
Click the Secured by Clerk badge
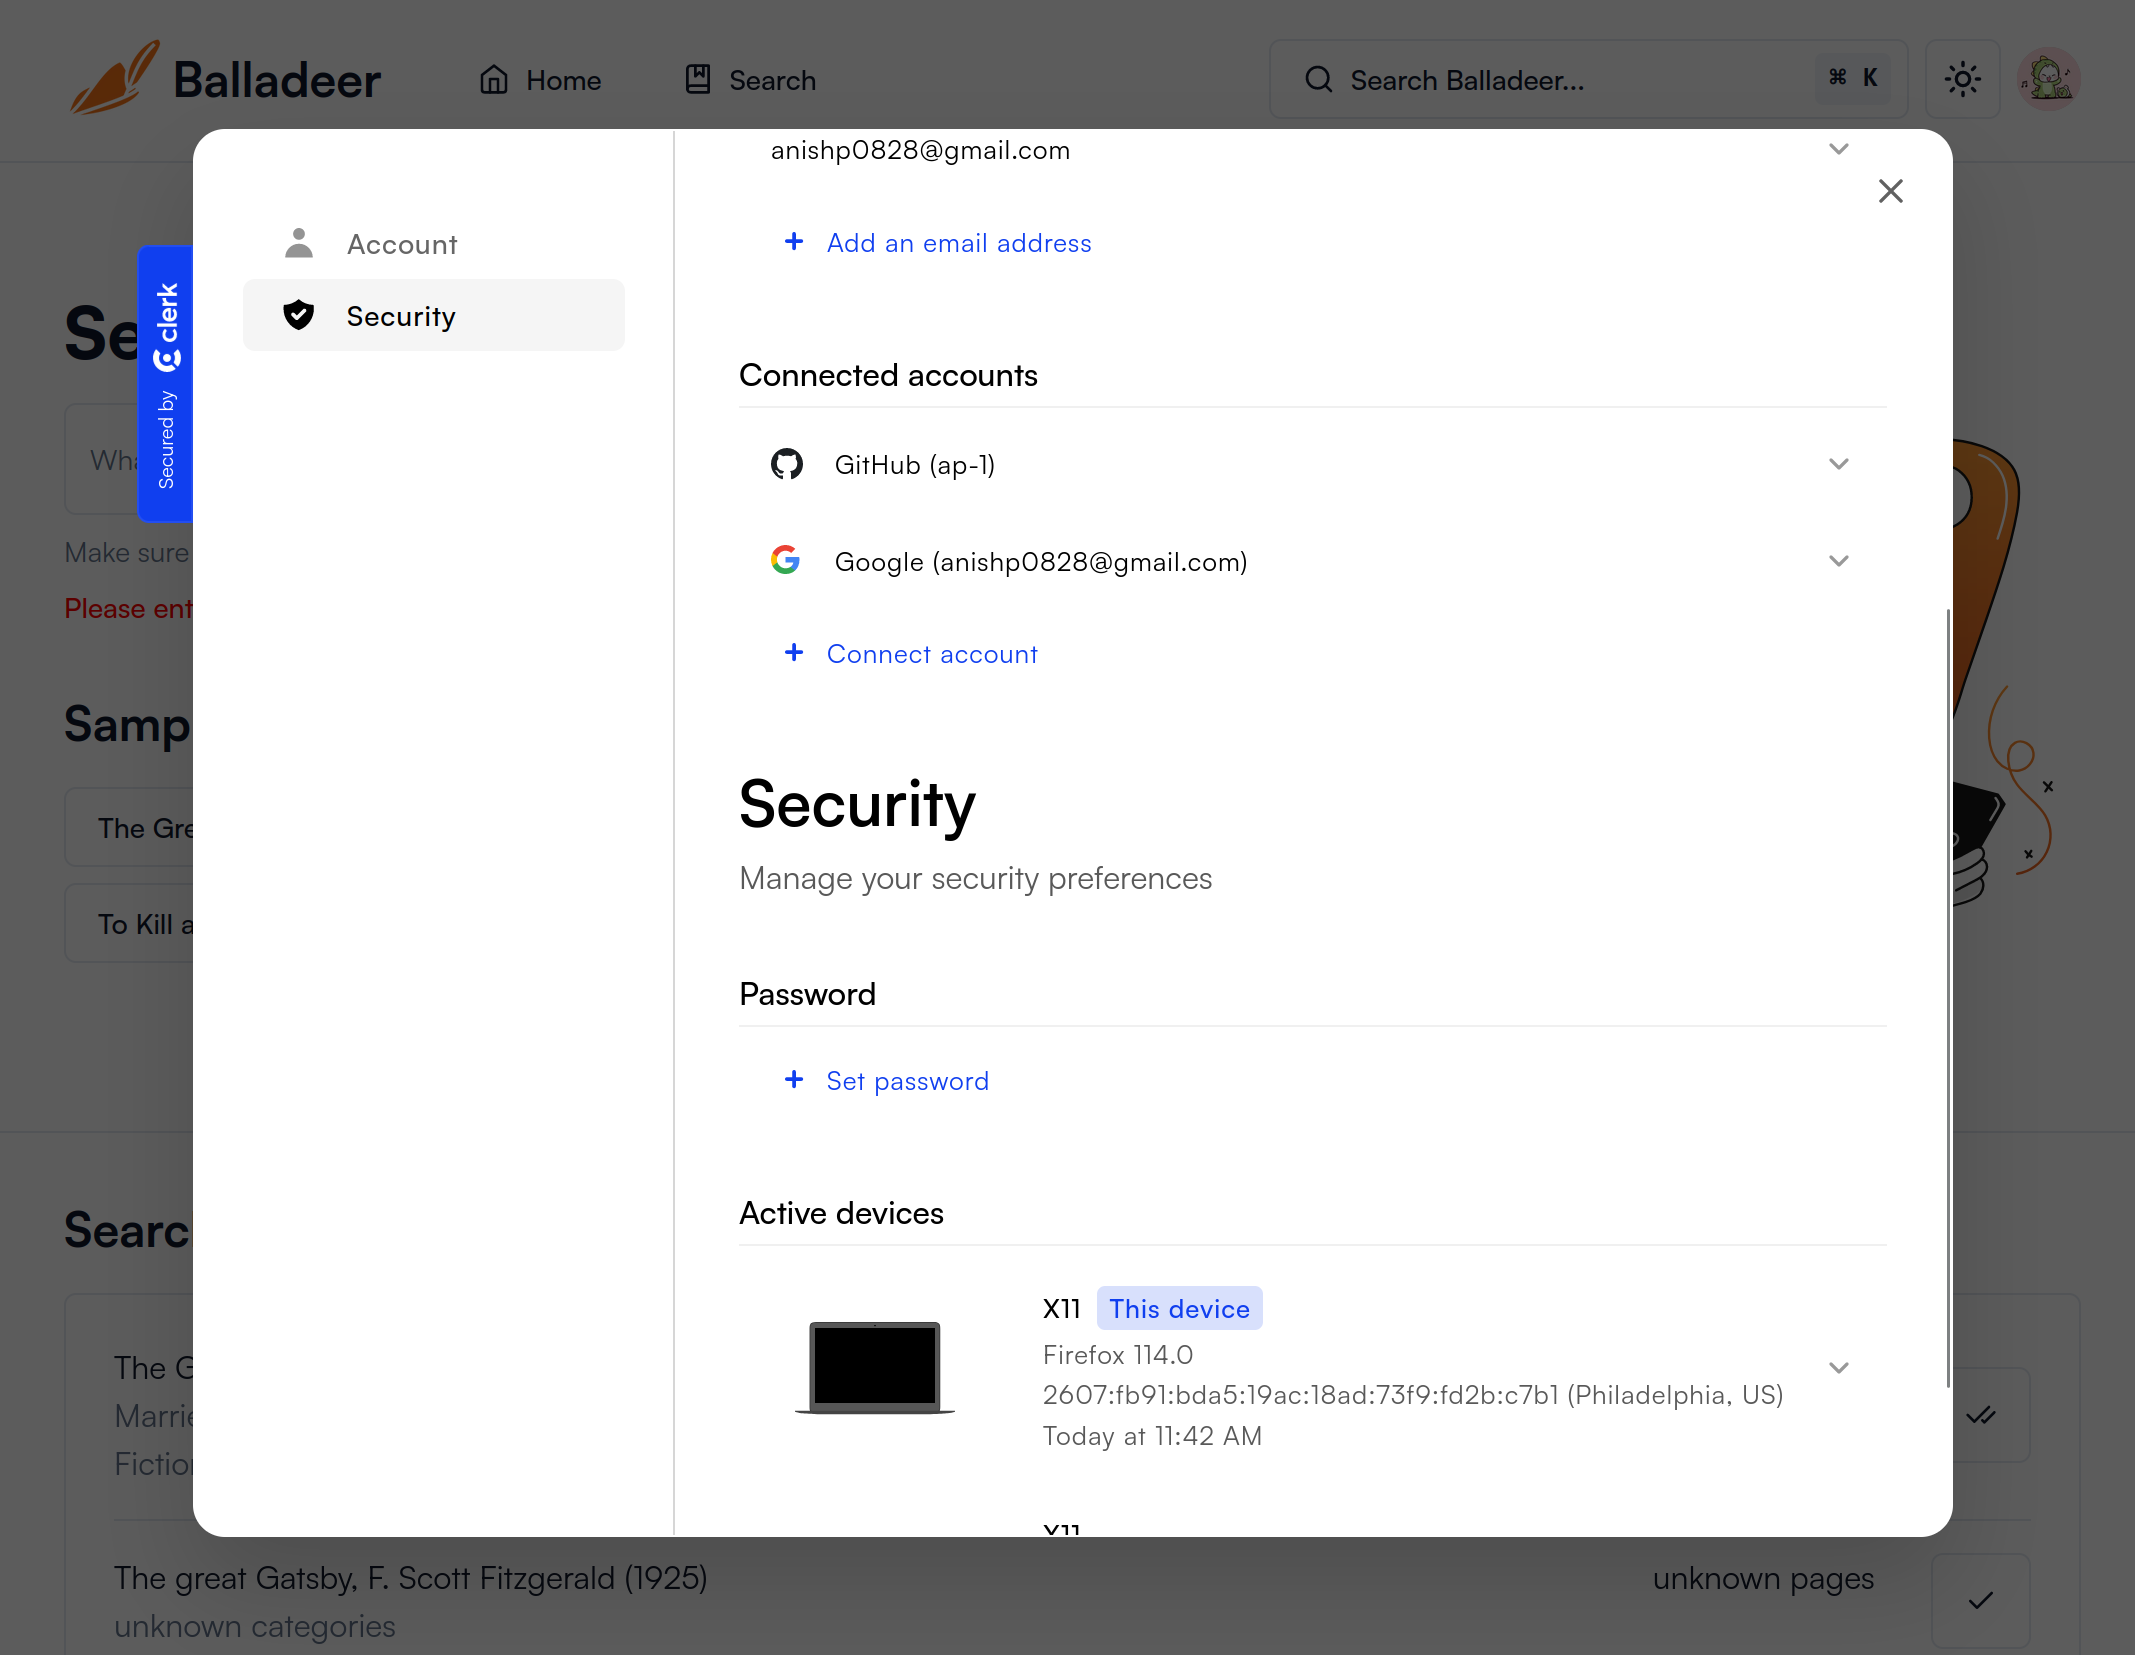point(166,384)
